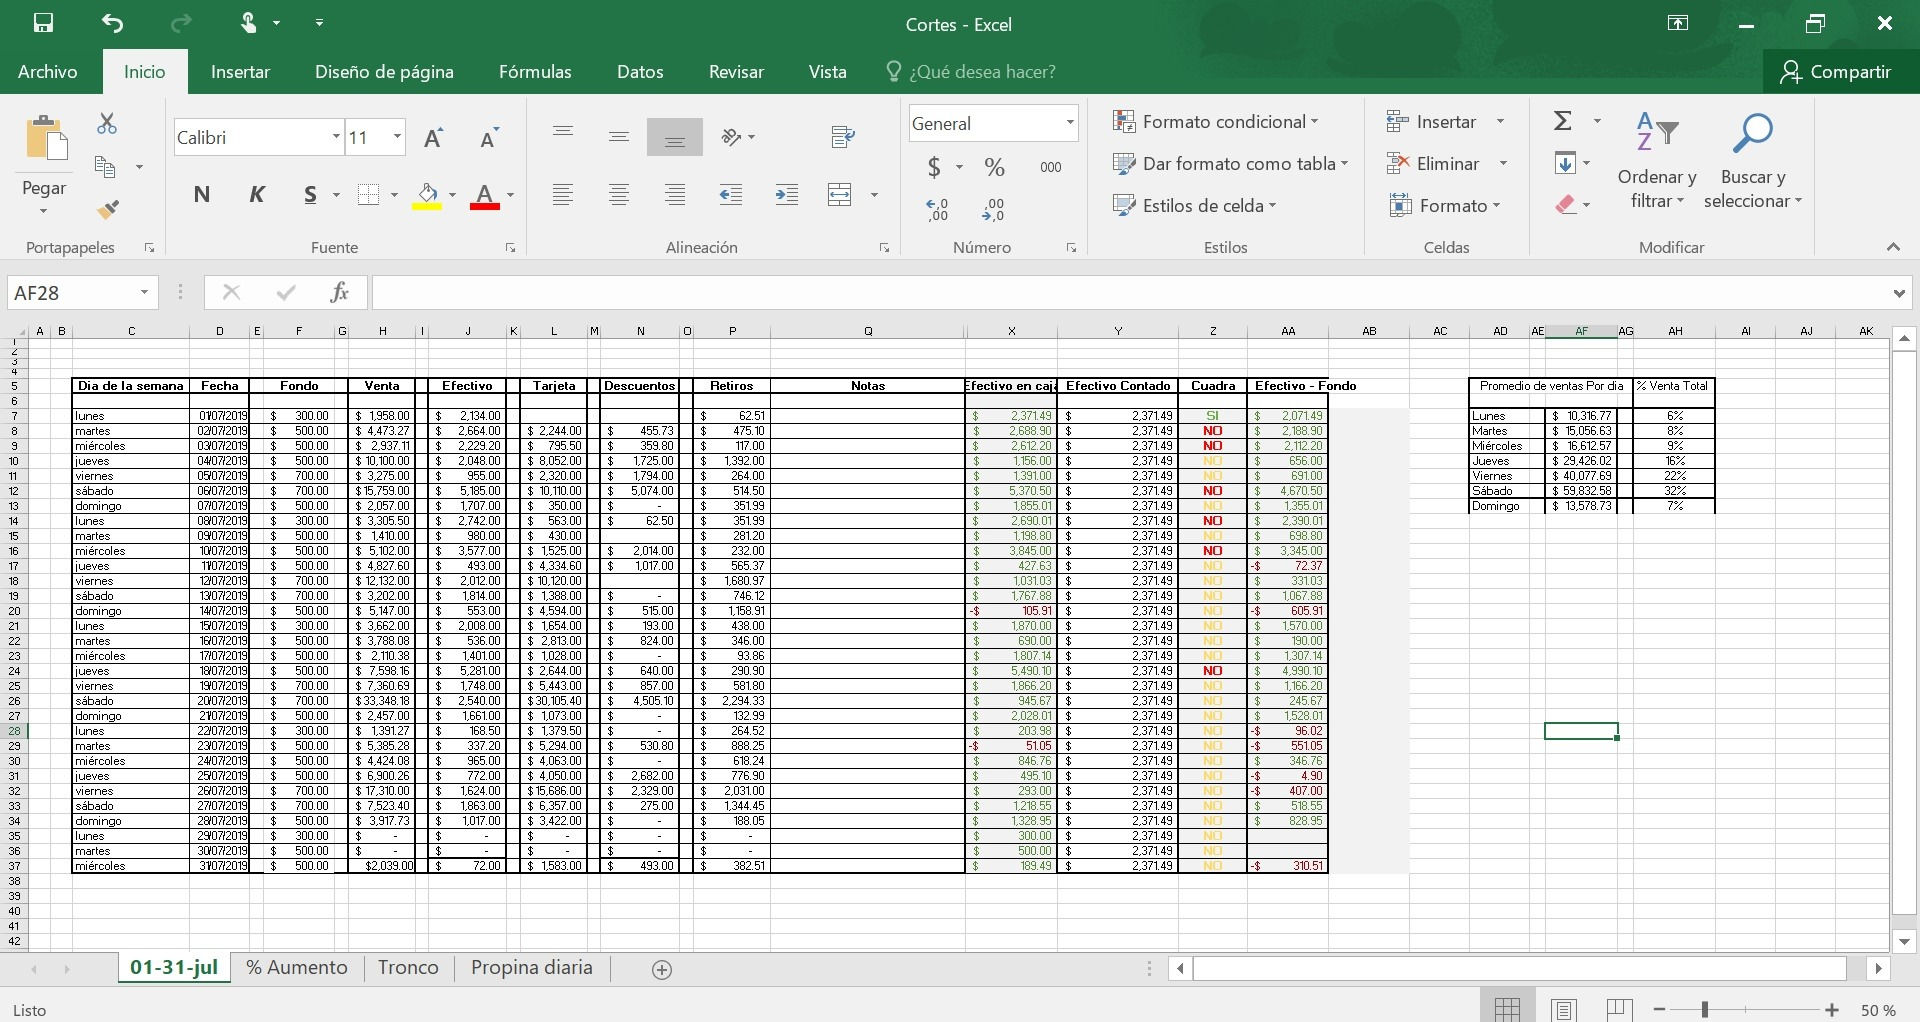
Task: Open the font size dropdown
Action: click(x=397, y=137)
